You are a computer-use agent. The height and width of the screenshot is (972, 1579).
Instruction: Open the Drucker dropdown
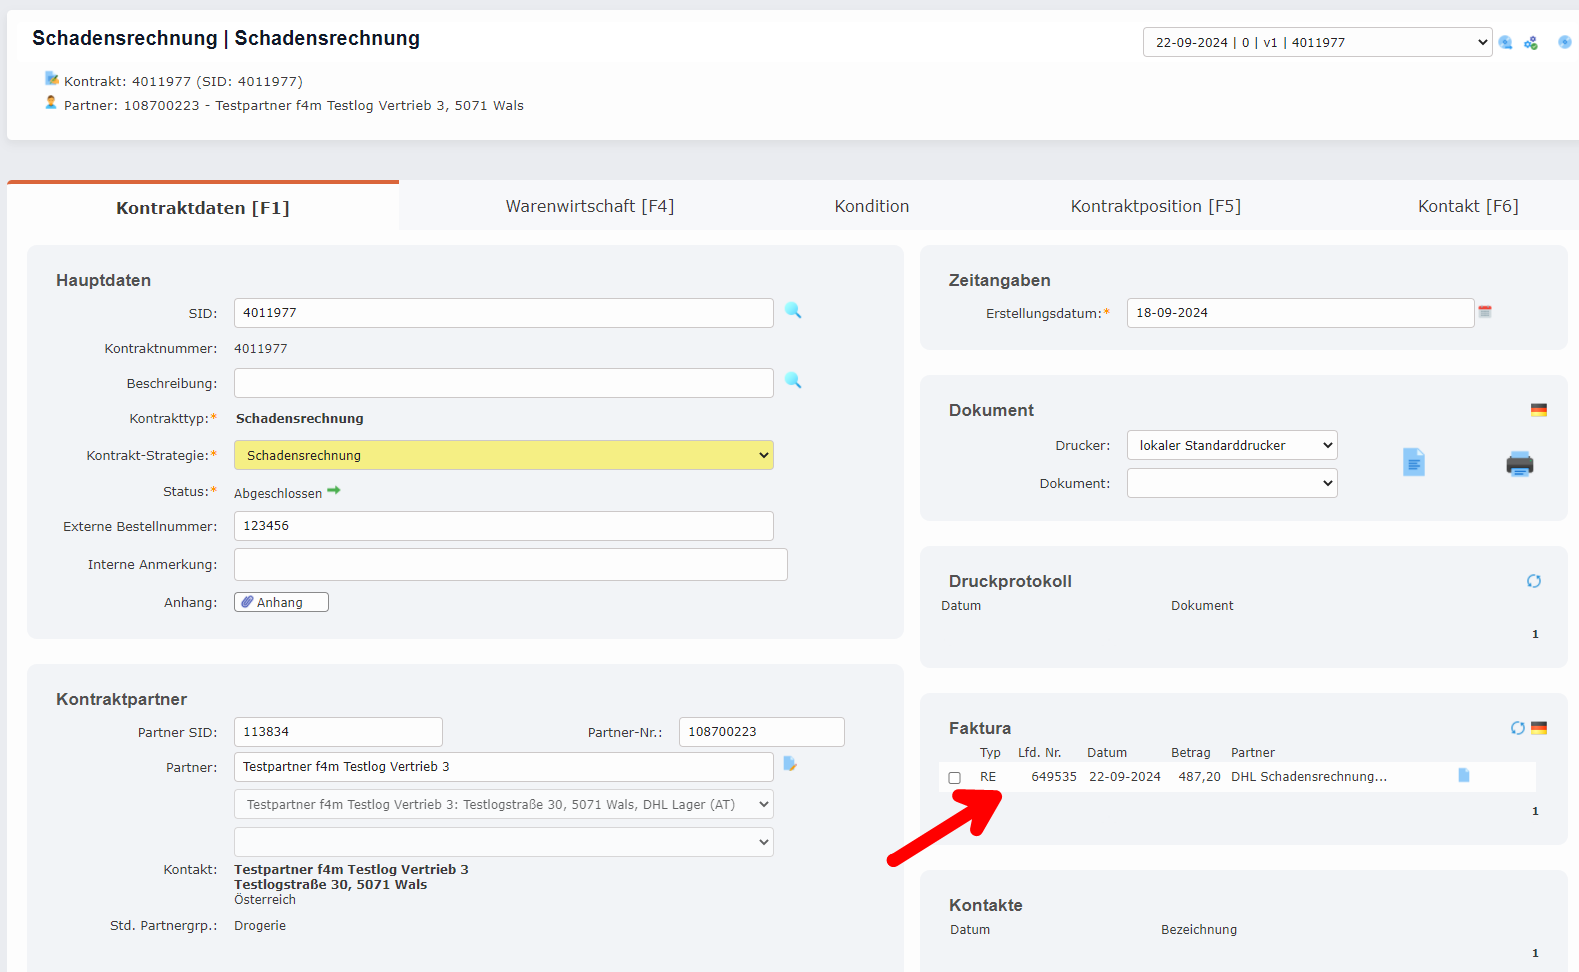coord(1232,445)
